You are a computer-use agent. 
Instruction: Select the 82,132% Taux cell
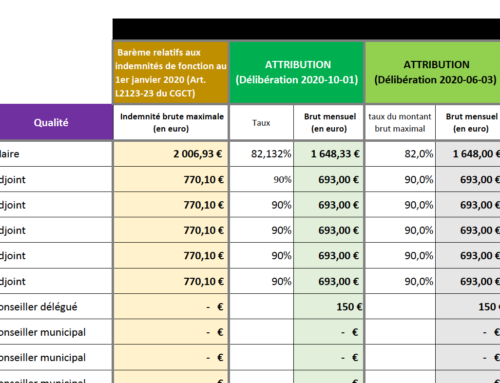262,154
